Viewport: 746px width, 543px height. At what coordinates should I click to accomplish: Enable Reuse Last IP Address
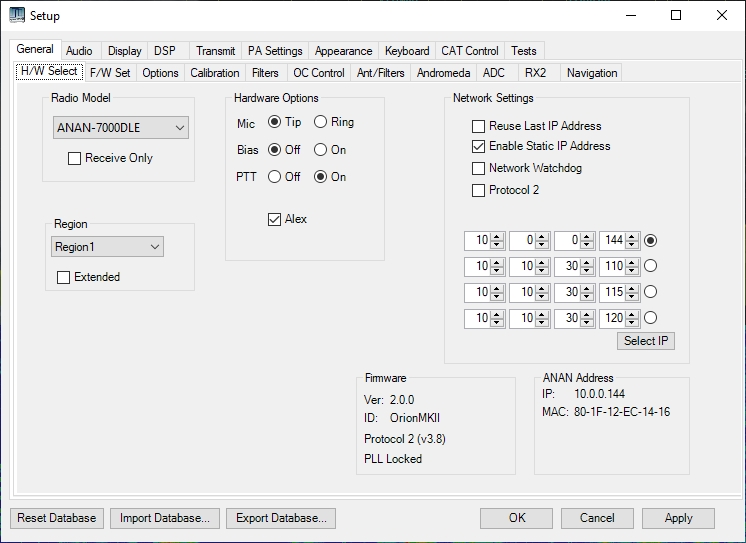479,126
